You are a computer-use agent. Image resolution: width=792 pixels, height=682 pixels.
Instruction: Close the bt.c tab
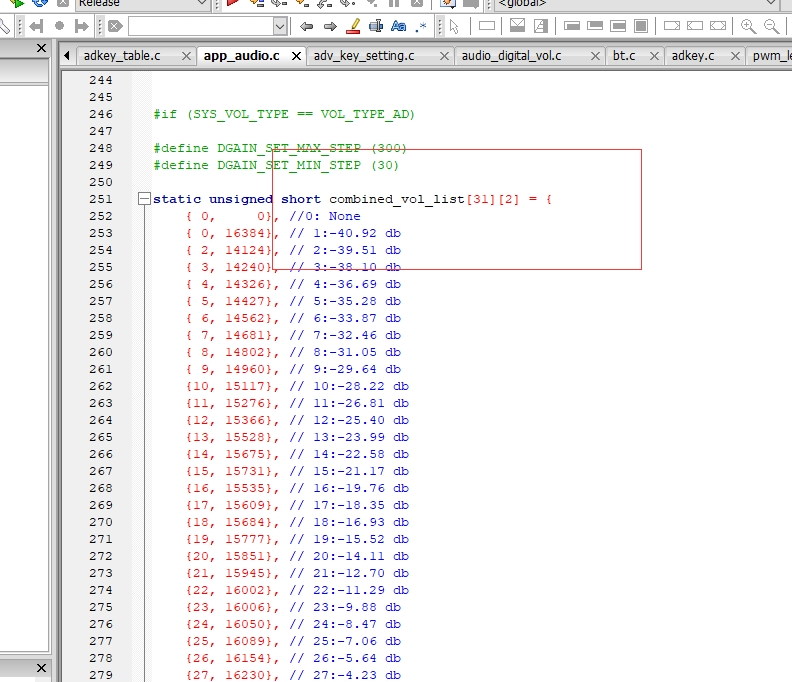(x=654, y=56)
